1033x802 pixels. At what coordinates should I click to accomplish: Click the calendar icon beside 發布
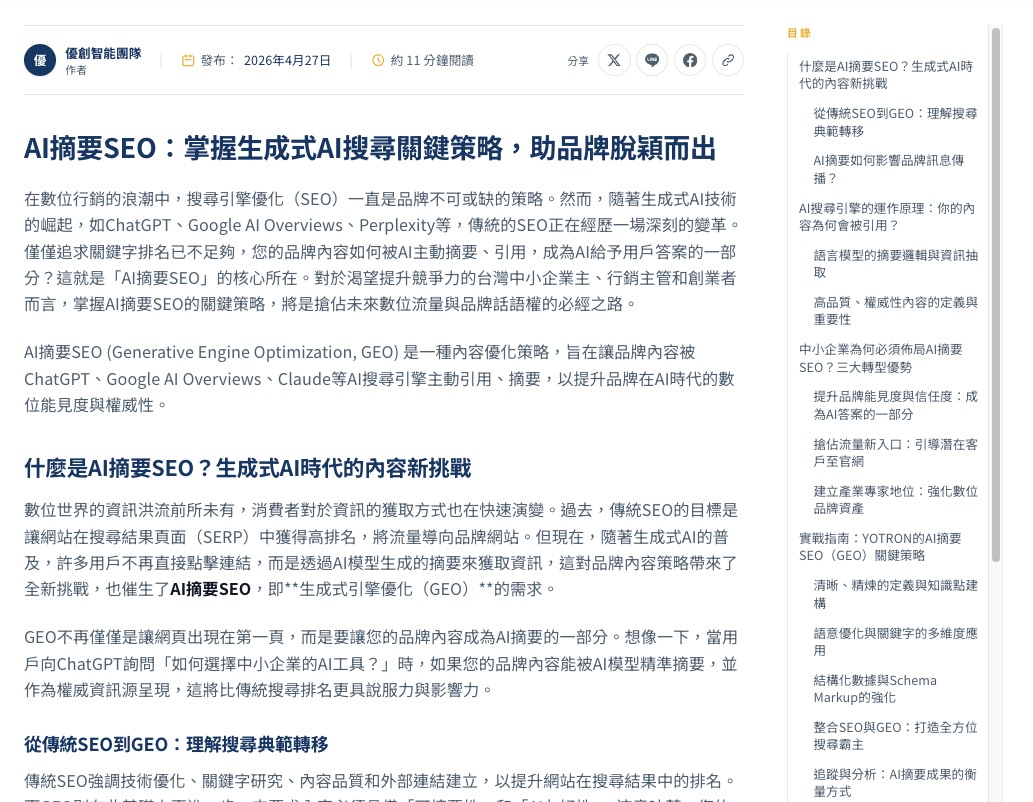coord(188,61)
